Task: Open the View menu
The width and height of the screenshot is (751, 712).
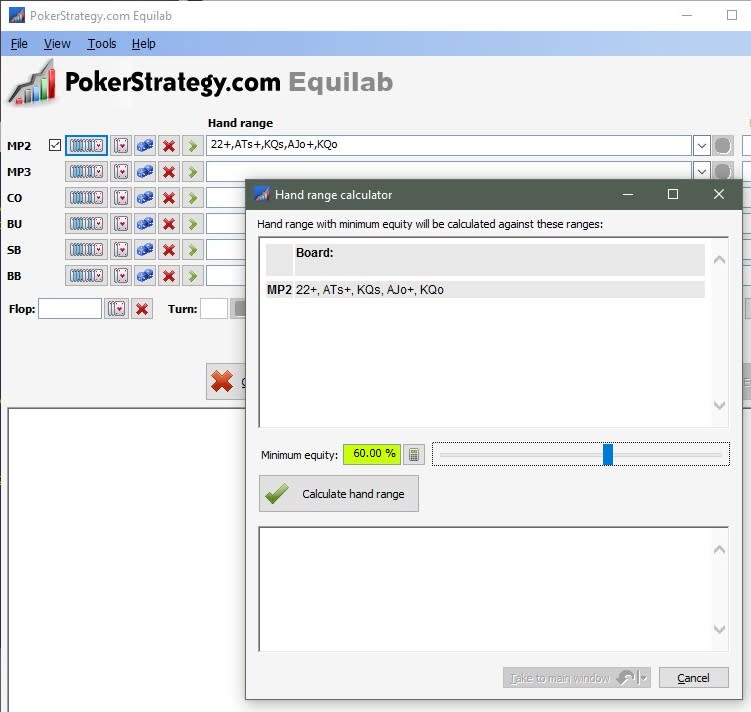Action: [57, 44]
